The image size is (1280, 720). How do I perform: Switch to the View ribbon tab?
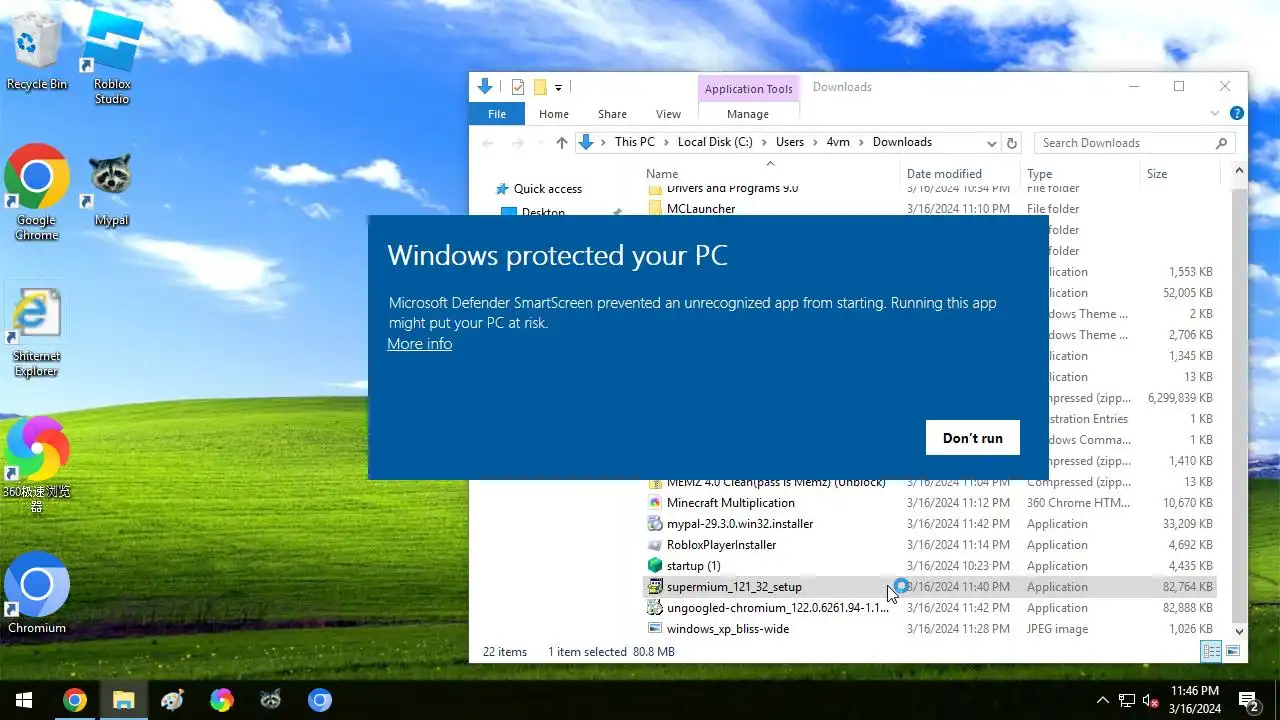click(668, 114)
